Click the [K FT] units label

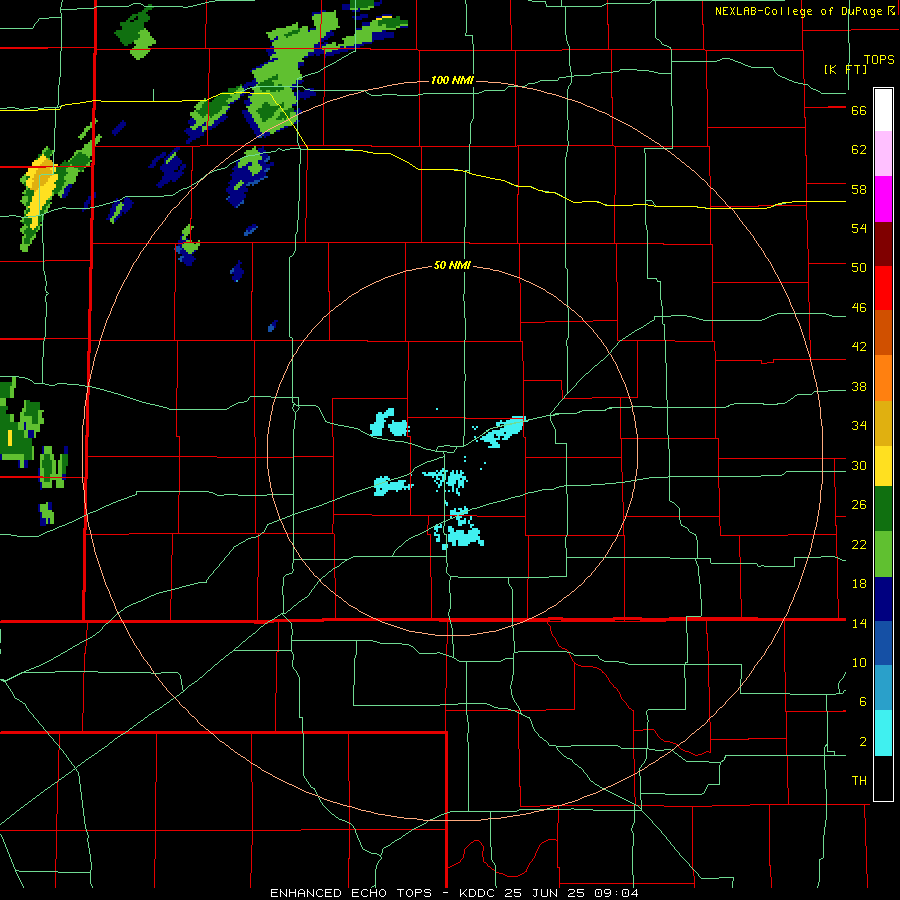pyautogui.click(x=845, y=69)
